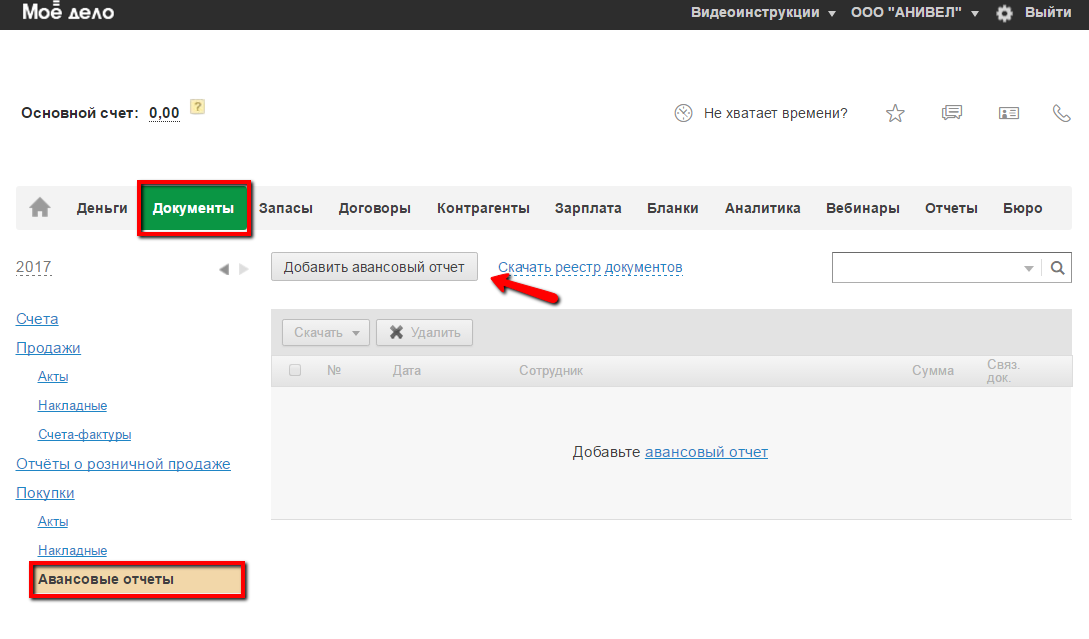Switch to the Запасы tab
Viewport: 1089px width, 639px height.
[285, 208]
